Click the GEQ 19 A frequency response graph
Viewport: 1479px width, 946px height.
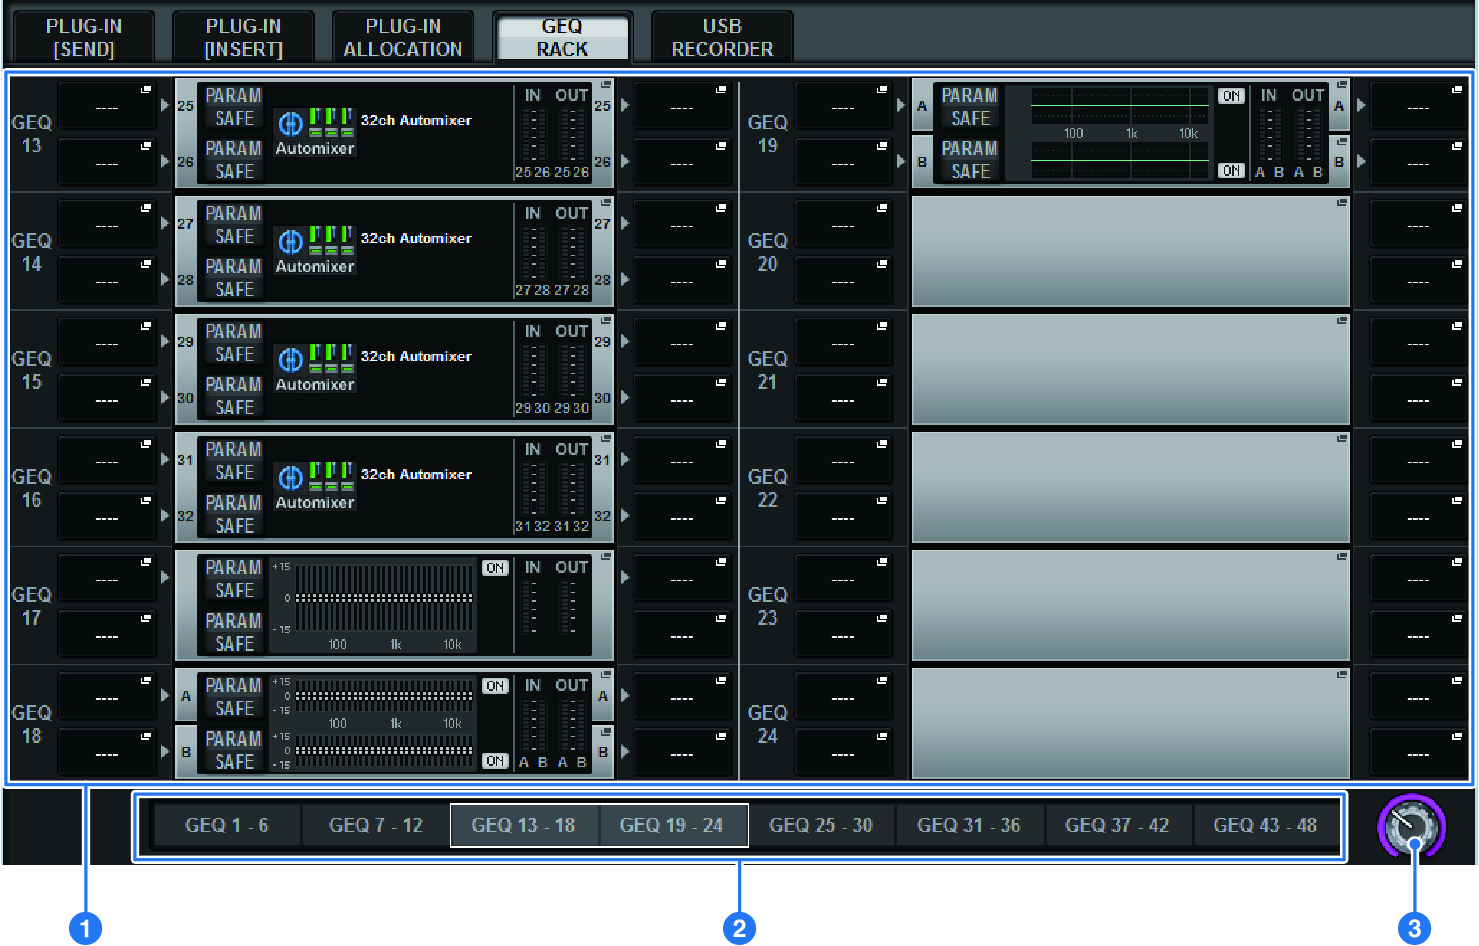[x=1119, y=105]
